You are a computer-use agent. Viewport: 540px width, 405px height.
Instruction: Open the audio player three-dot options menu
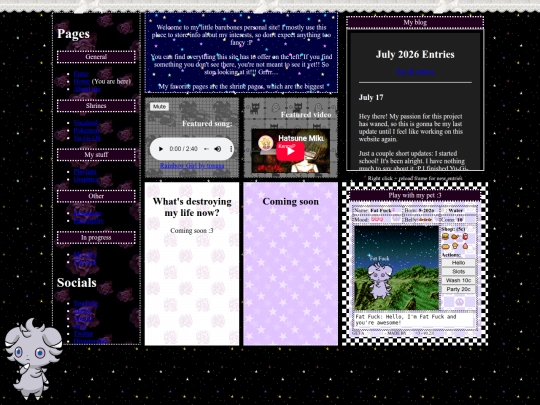click(x=231, y=149)
